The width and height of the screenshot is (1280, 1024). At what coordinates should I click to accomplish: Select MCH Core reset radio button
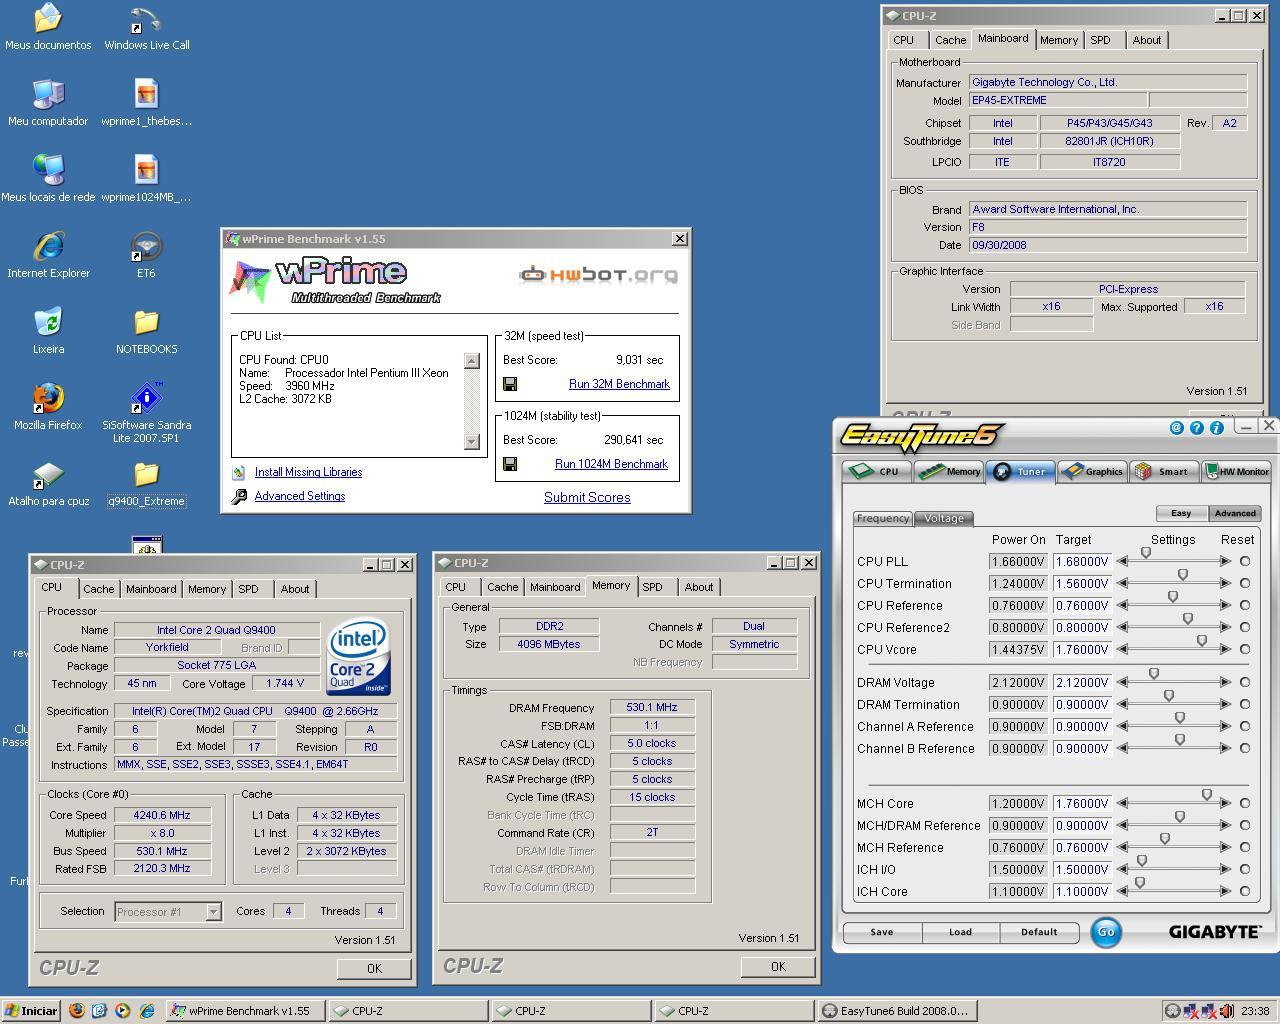(1245, 803)
